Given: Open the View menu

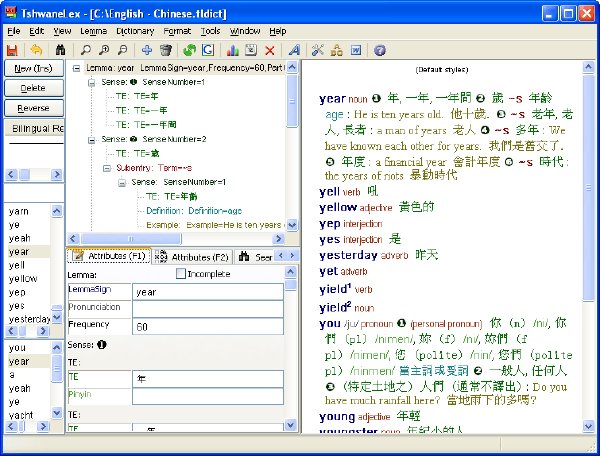Looking at the screenshot, I should tap(62, 31).
